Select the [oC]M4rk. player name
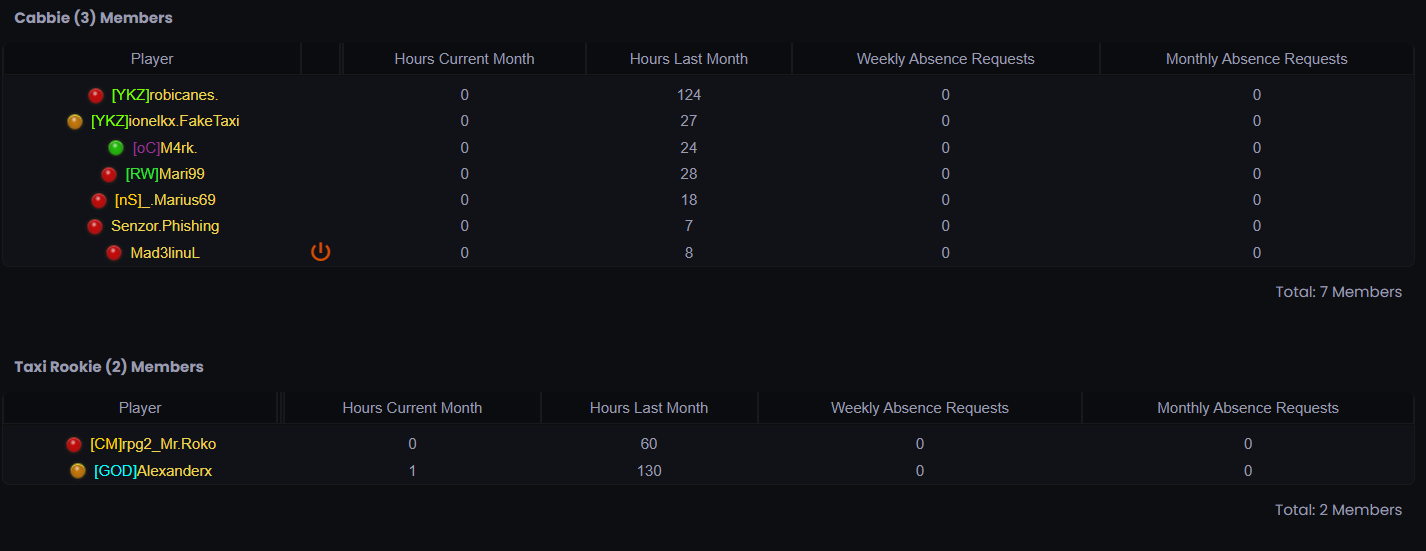Screen dimensions: 1426x551 pos(172,148)
